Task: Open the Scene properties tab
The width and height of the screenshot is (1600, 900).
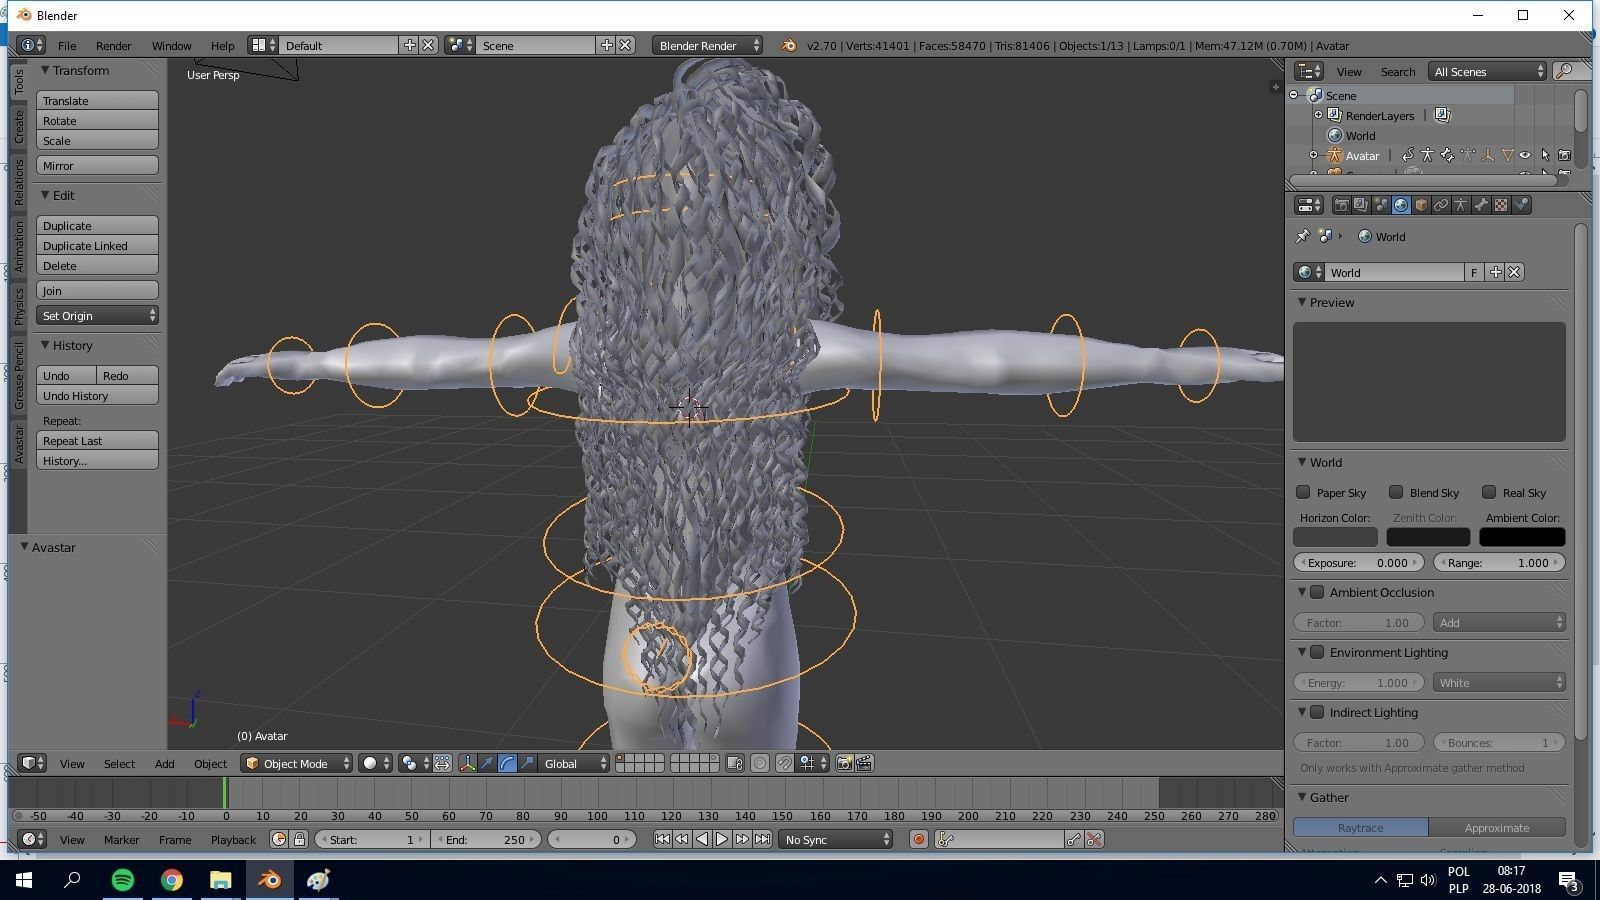Action: [1381, 205]
